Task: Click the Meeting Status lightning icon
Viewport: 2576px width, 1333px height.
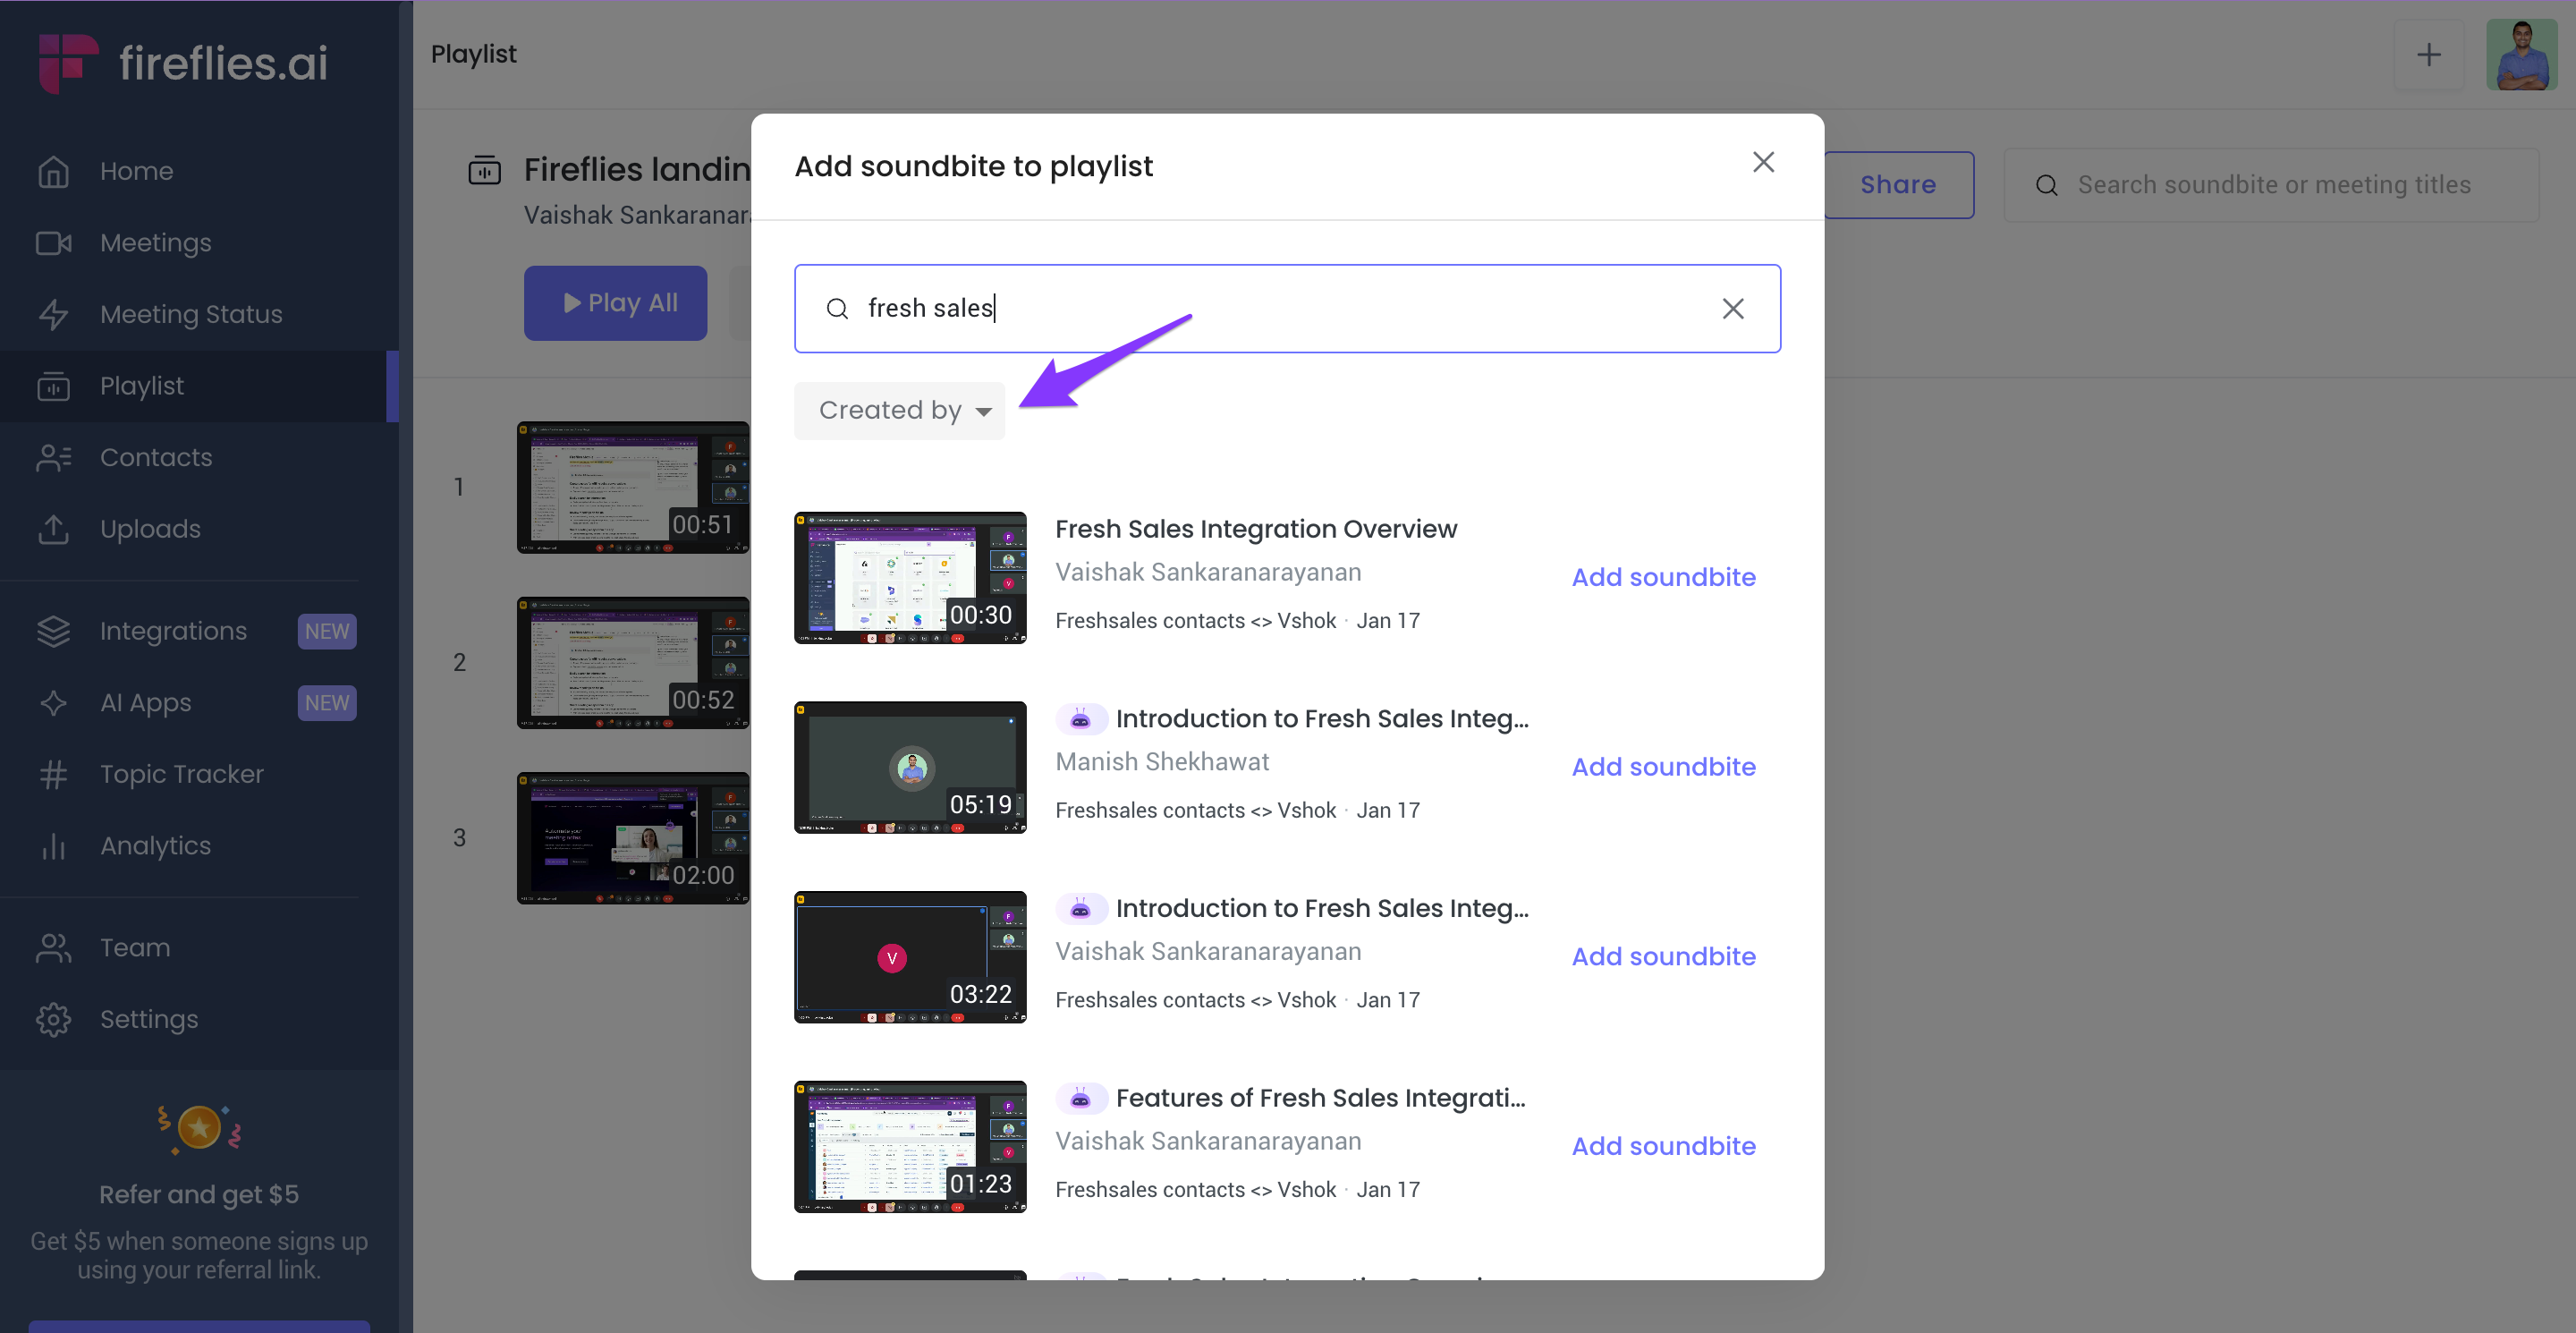Action: pyautogui.click(x=53, y=314)
